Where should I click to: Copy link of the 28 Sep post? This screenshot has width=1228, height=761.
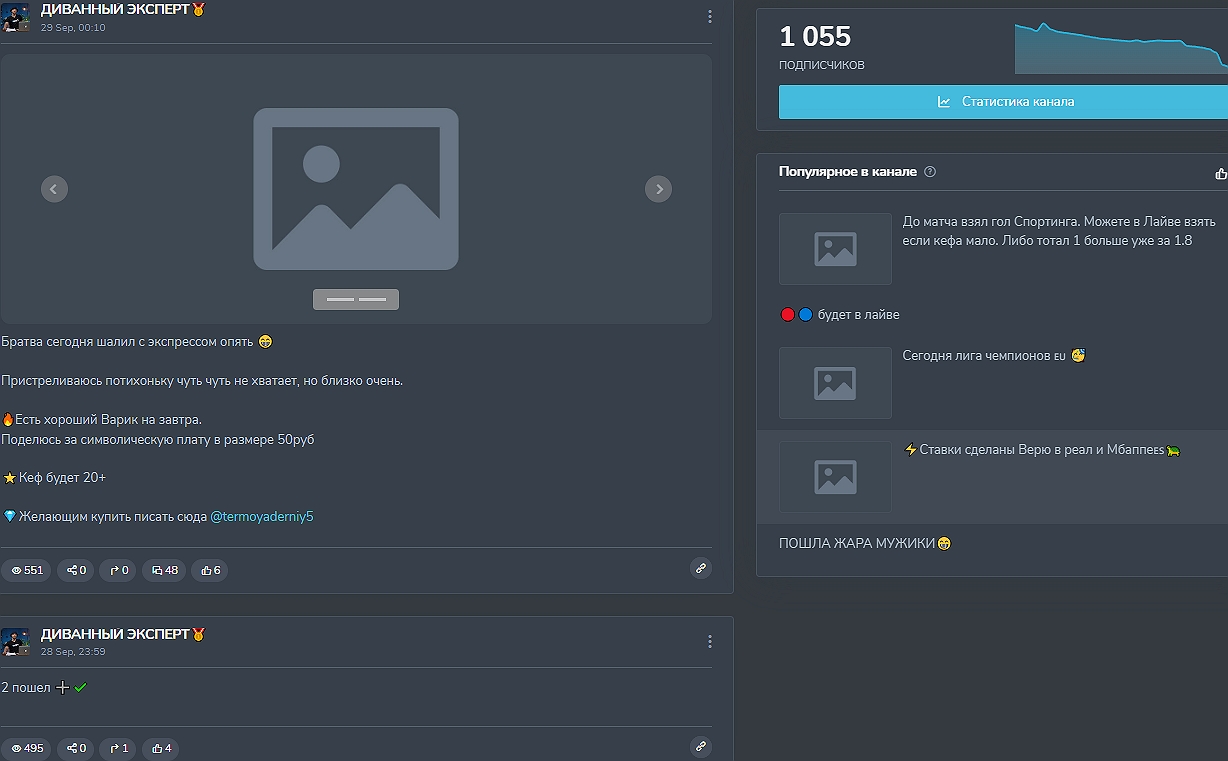pyautogui.click(x=701, y=746)
